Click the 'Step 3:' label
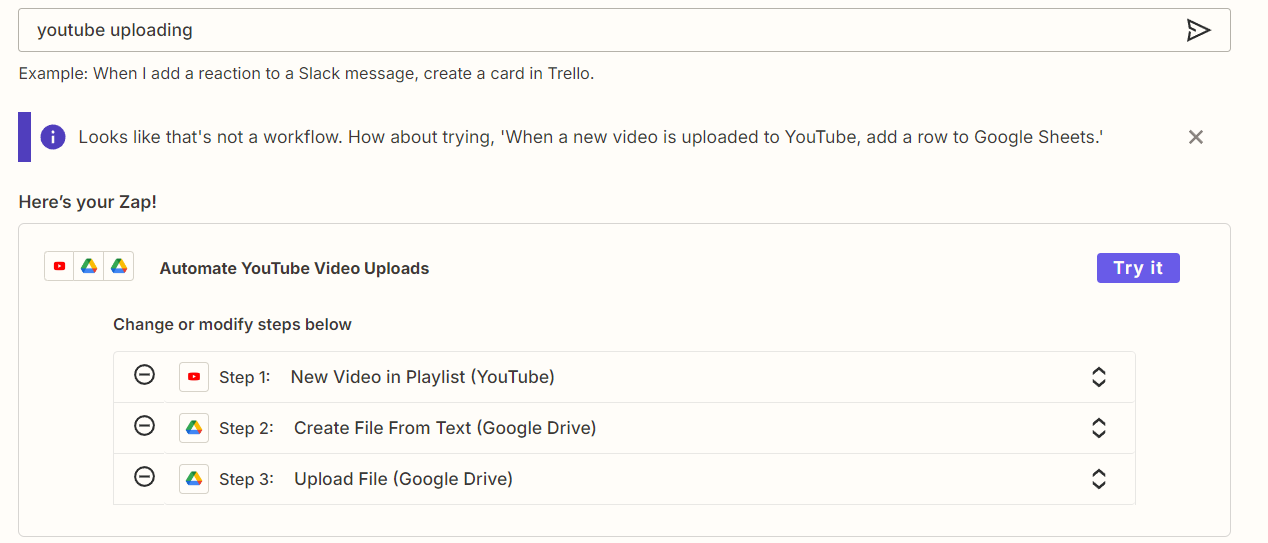Viewport: 1268px width, 543px height. (246, 479)
